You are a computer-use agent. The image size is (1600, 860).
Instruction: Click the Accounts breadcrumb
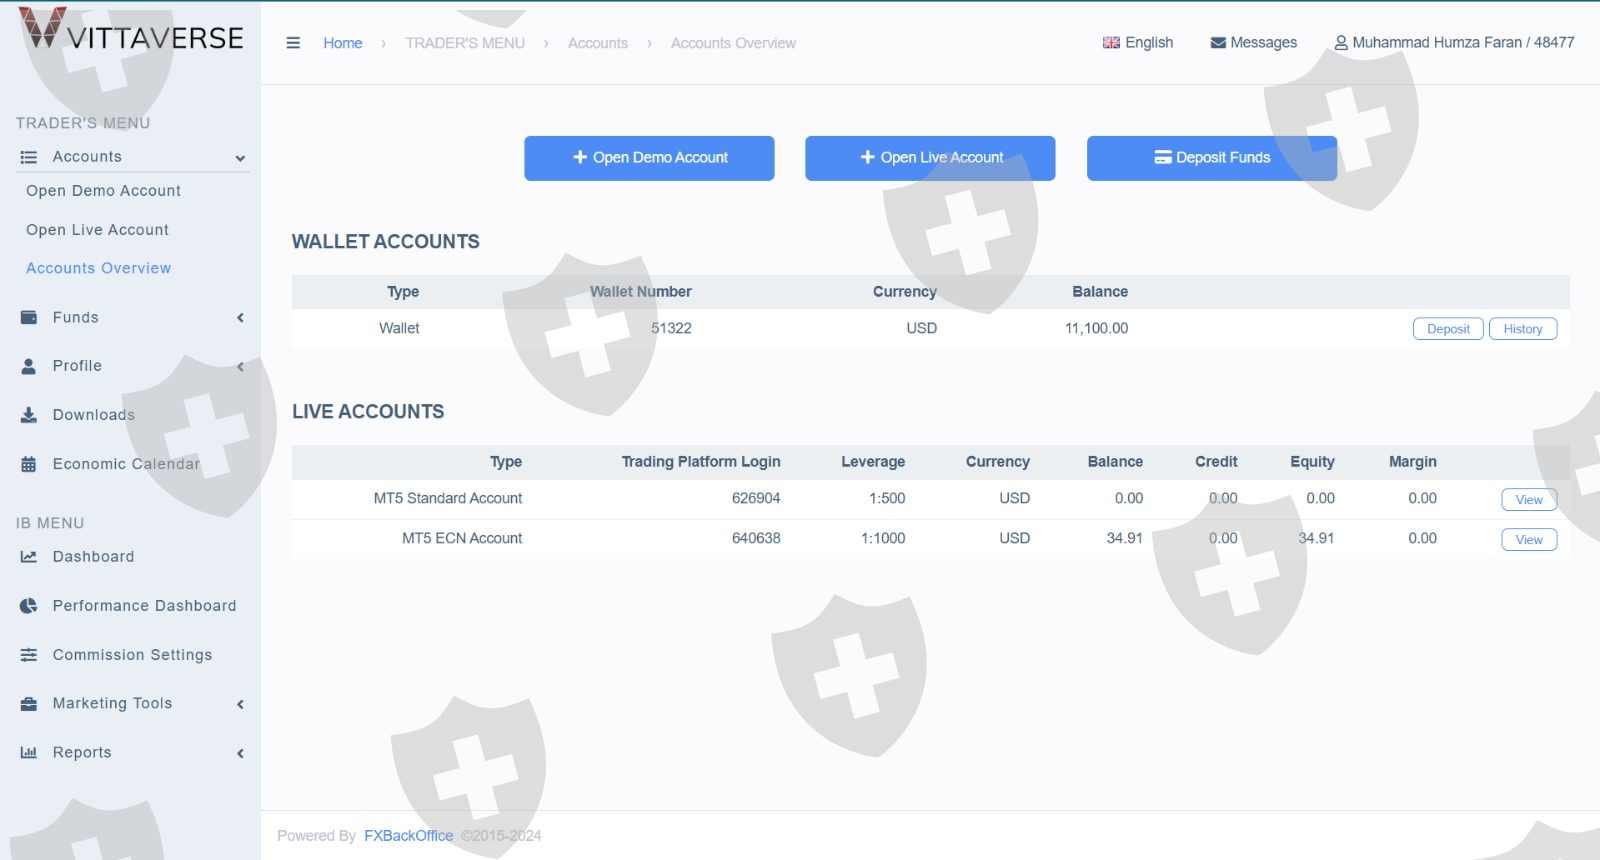598,43
